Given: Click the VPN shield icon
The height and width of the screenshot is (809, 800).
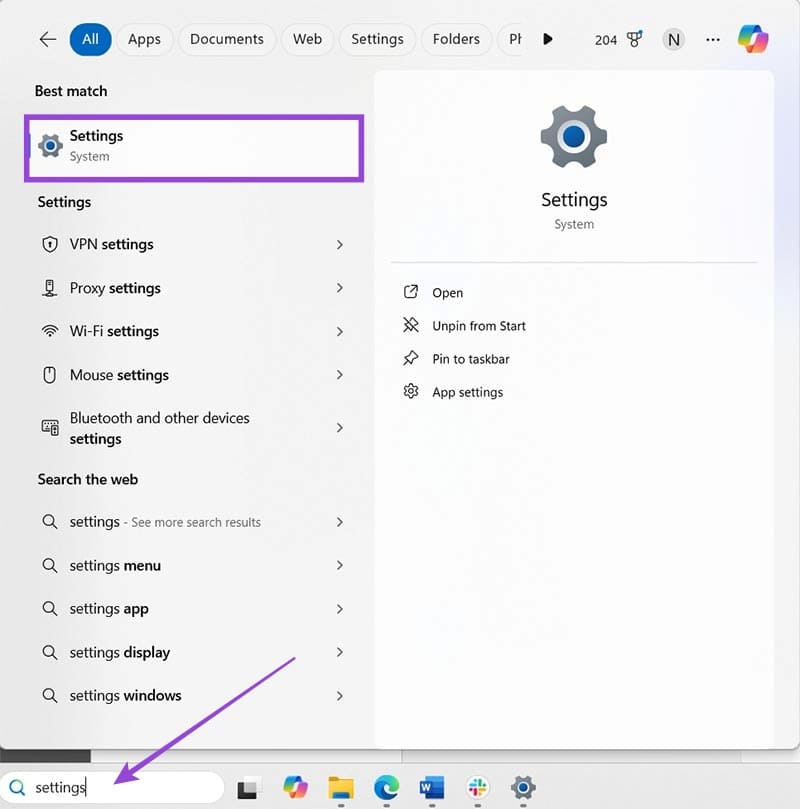Looking at the screenshot, I should click(x=50, y=244).
